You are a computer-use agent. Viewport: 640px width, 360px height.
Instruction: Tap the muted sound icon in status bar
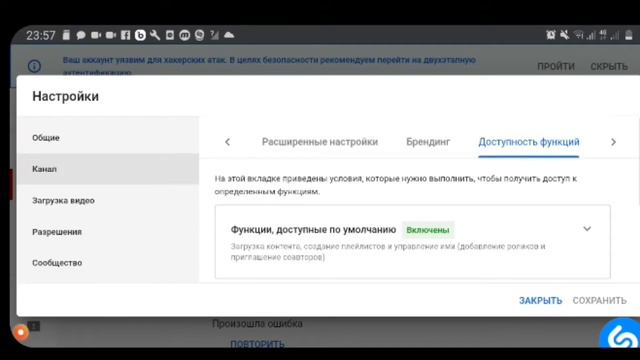click(564, 35)
